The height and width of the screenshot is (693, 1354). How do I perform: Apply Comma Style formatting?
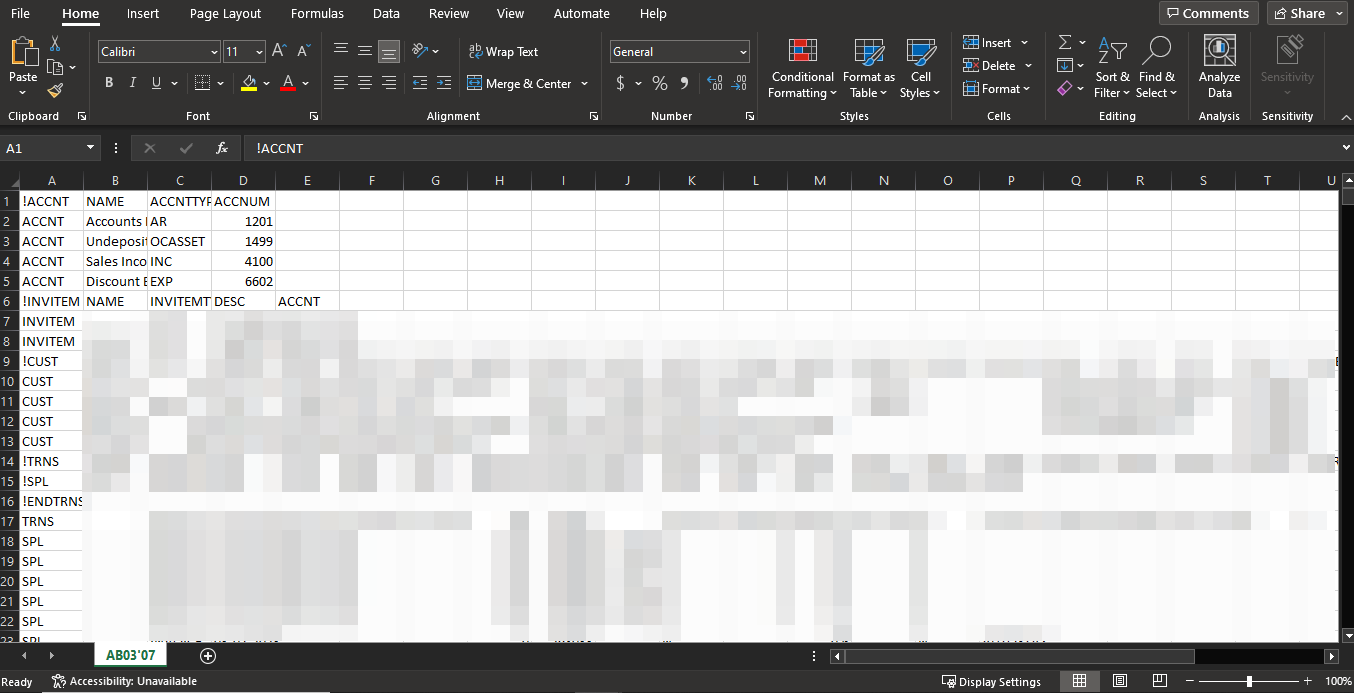(684, 83)
